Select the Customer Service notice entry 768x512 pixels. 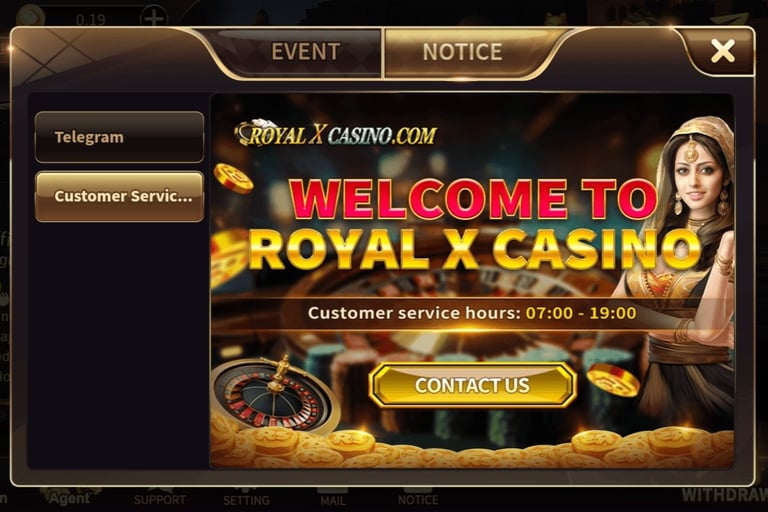point(120,196)
